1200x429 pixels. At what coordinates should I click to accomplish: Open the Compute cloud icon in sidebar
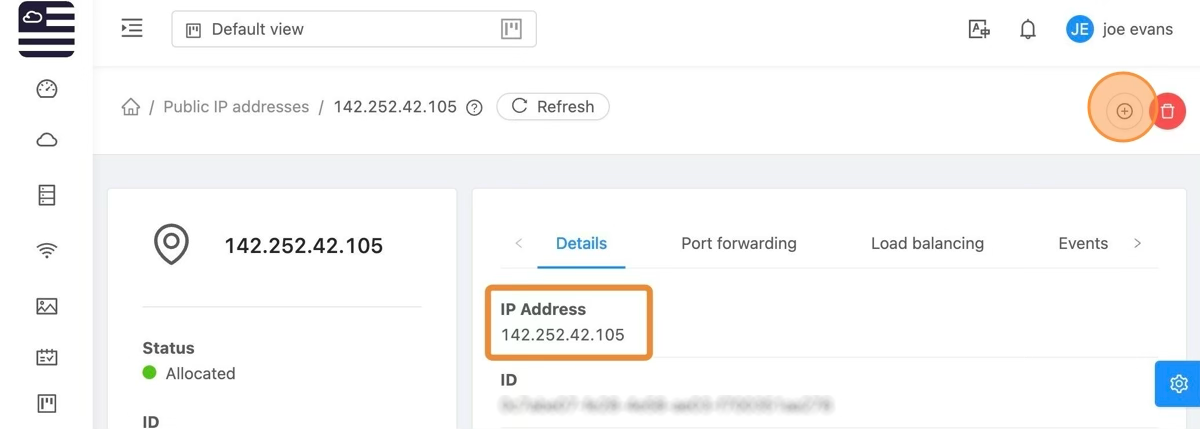point(47,140)
